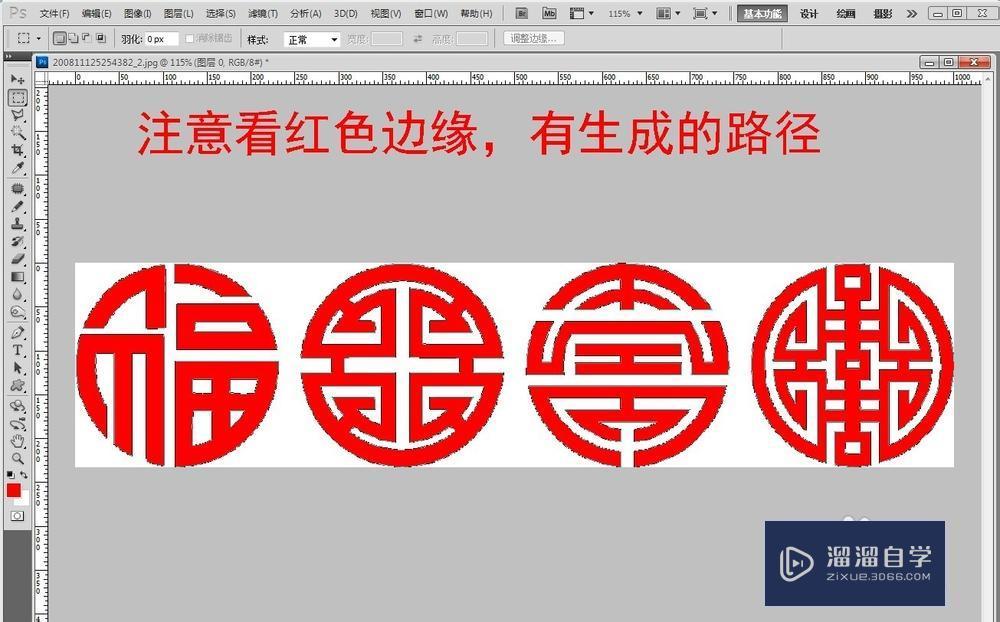Screen dimensions: 1000x622
Task: Open the 3D(D) menu
Action: pos(346,13)
